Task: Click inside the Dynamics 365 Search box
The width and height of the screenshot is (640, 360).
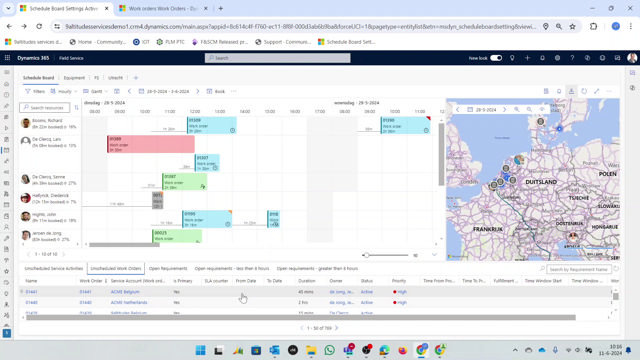Action: pos(278,58)
